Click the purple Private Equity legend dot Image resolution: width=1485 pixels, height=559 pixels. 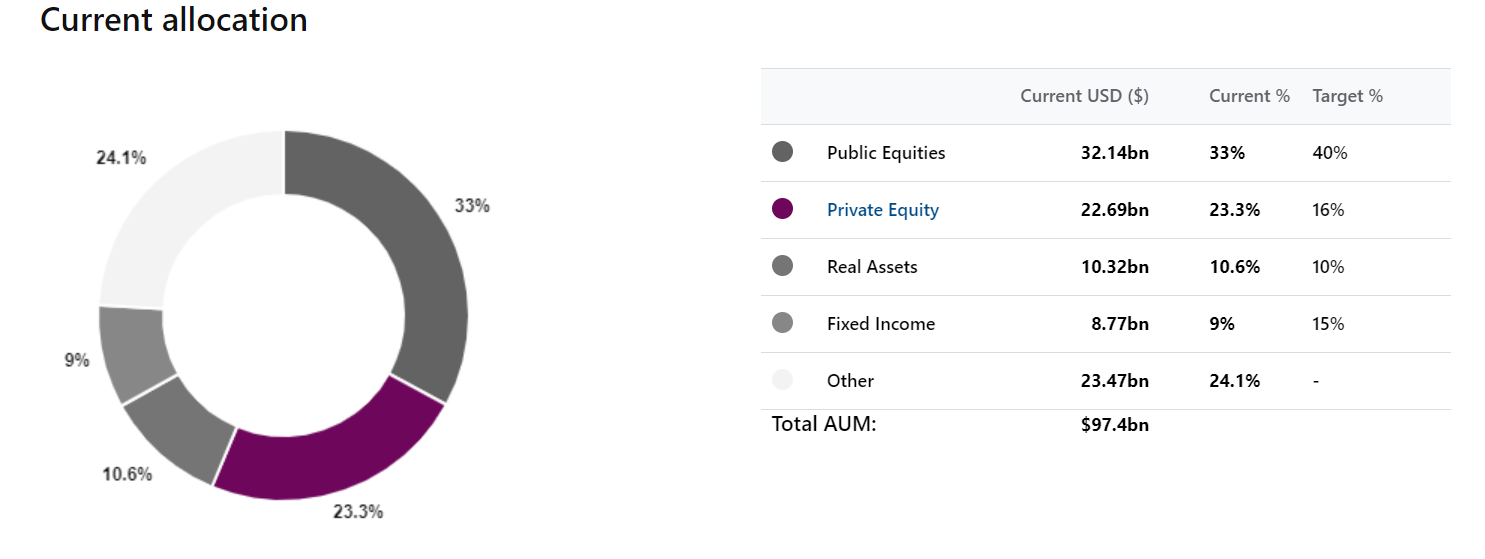point(782,209)
